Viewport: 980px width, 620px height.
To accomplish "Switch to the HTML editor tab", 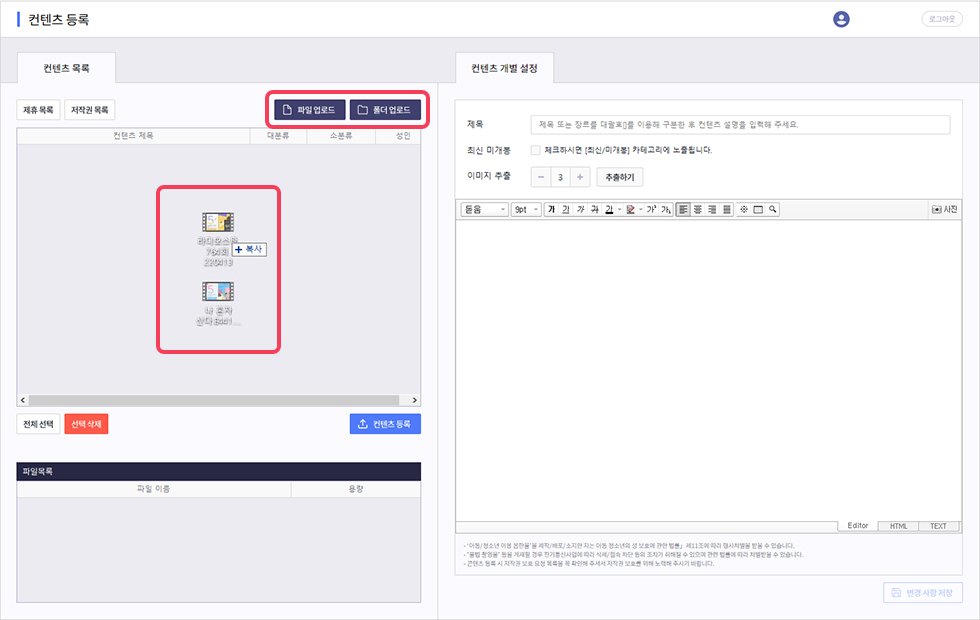I will [898, 526].
